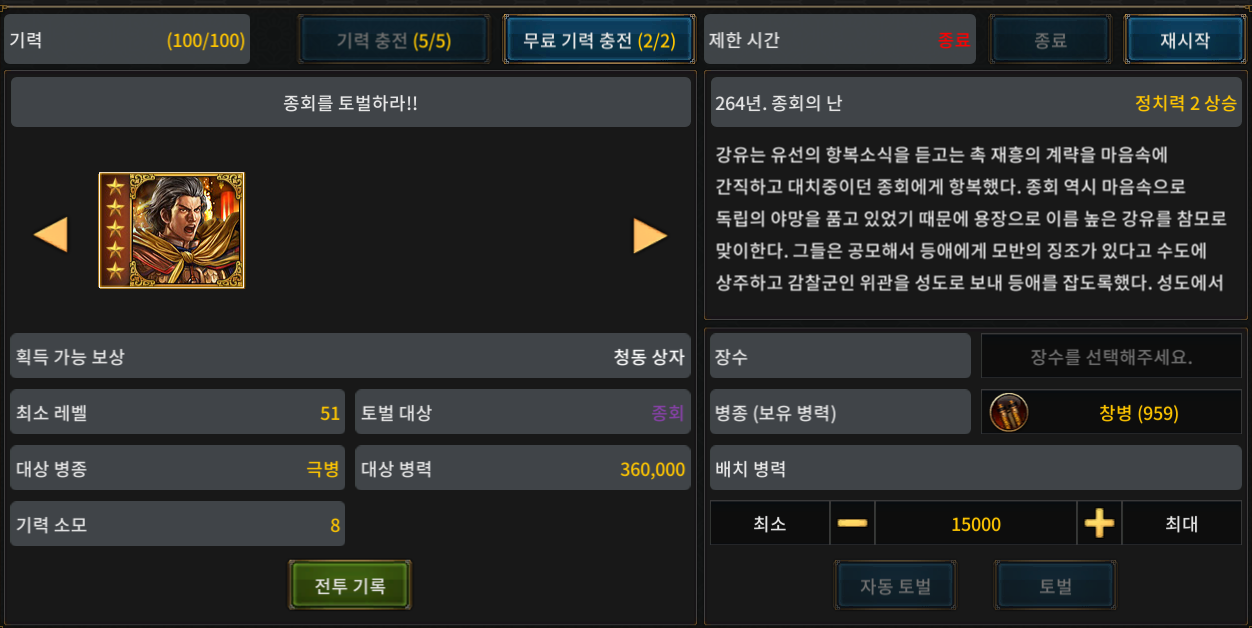Image resolution: width=1252 pixels, height=628 pixels.
Task: Set troops to maximum with 최대
Action: [x=1182, y=523]
